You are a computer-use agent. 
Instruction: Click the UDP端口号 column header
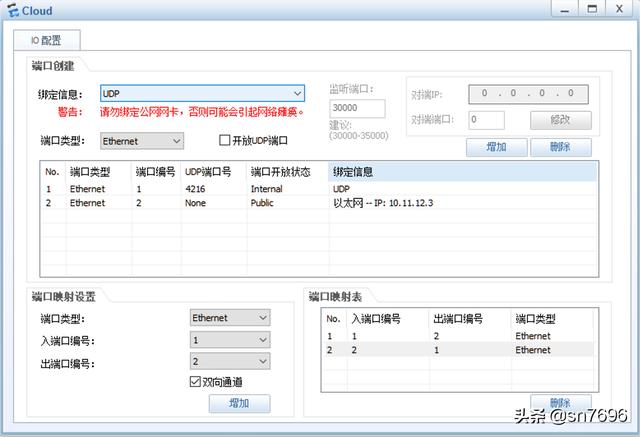point(213,172)
